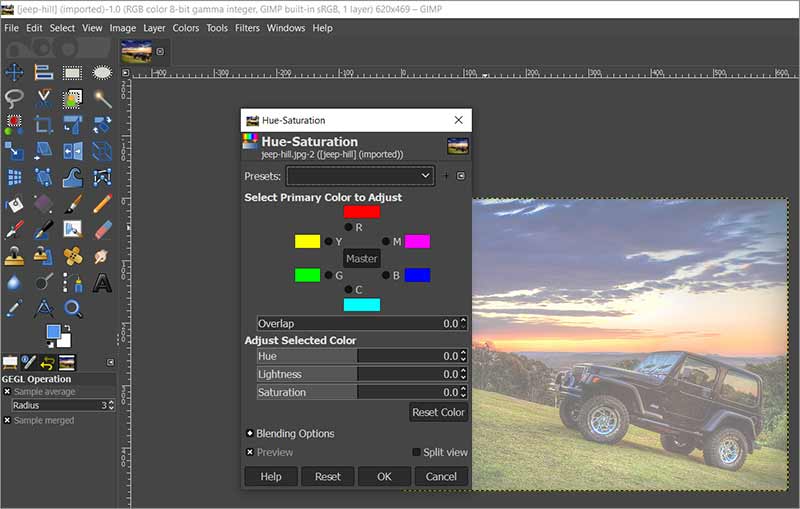
Task: Open the Layer menu
Action: pyautogui.click(x=154, y=28)
